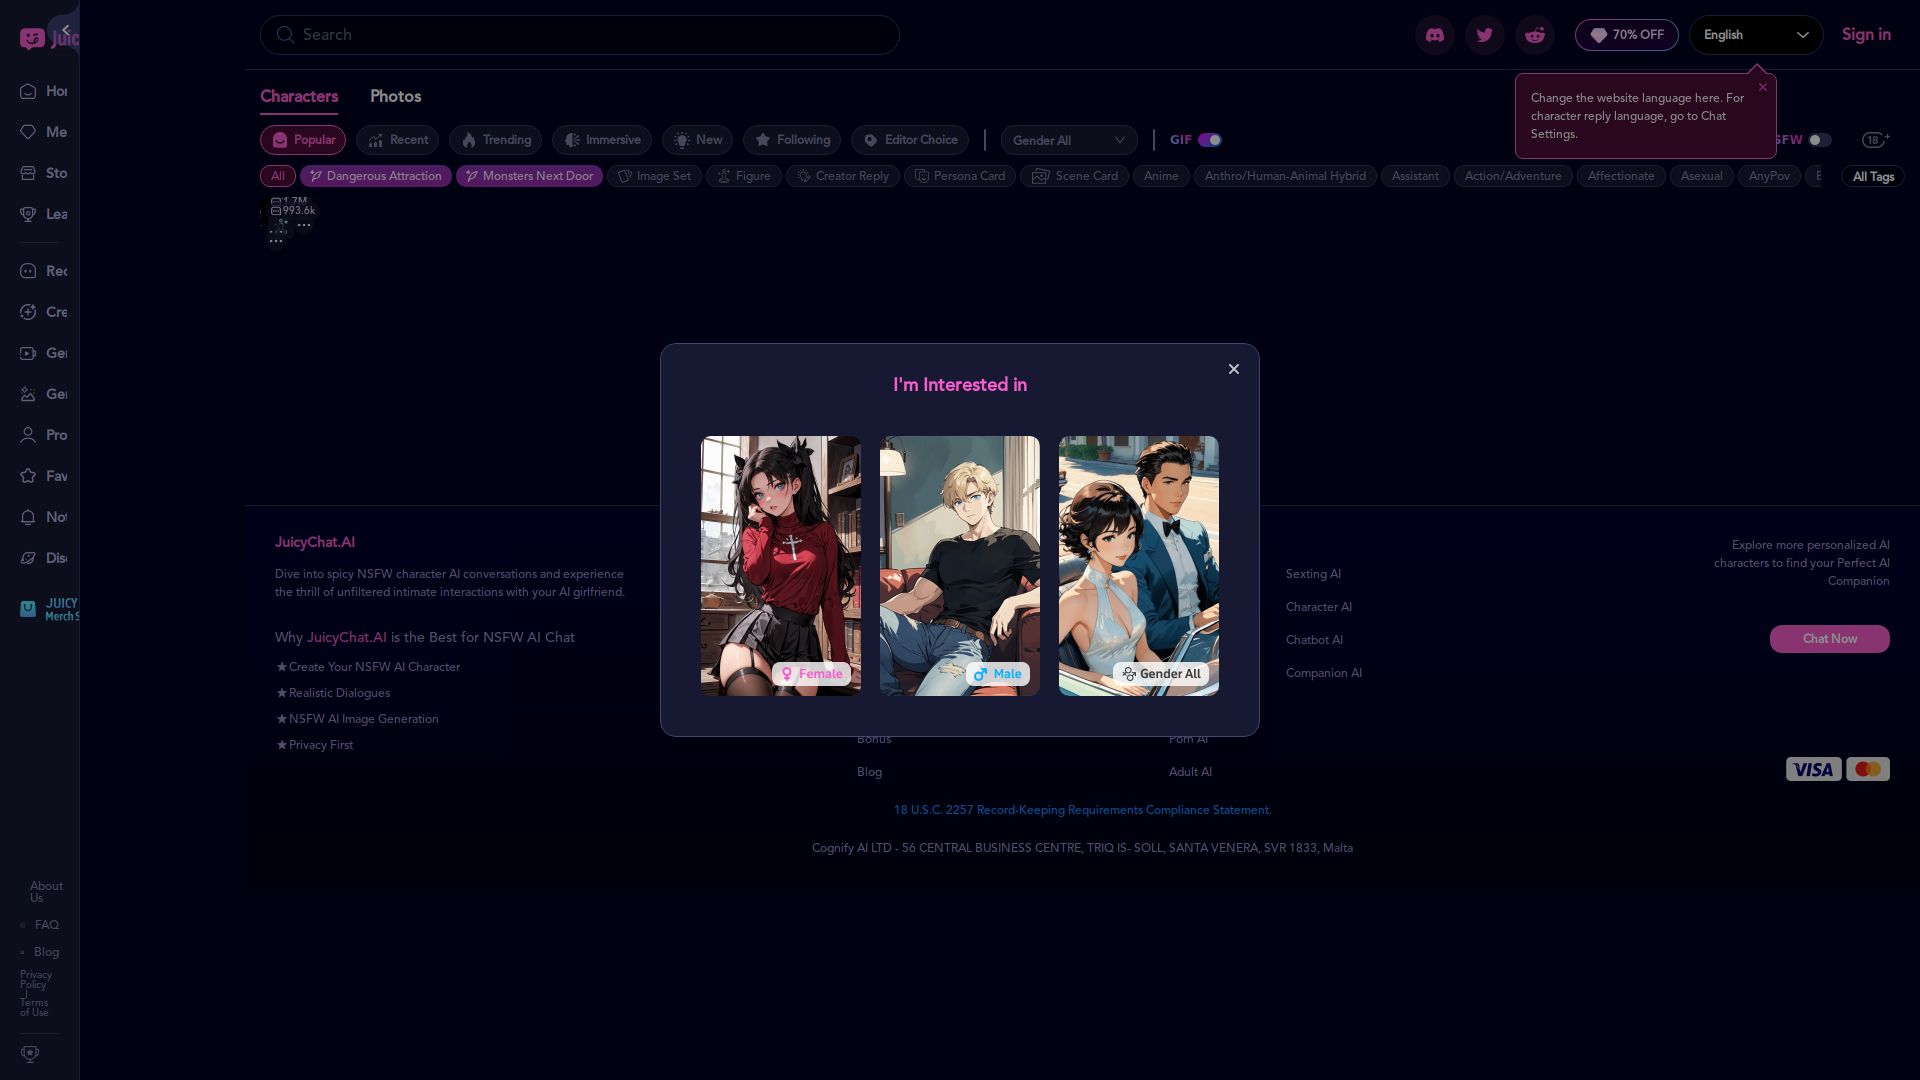Choose the Female interest card
The image size is (1920, 1080).
pos(781,566)
